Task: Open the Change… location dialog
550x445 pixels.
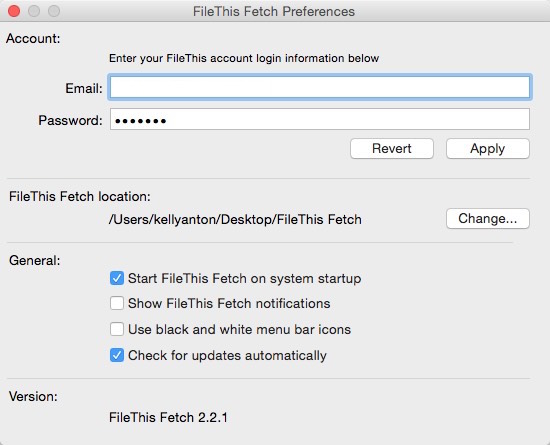Action: [x=488, y=218]
